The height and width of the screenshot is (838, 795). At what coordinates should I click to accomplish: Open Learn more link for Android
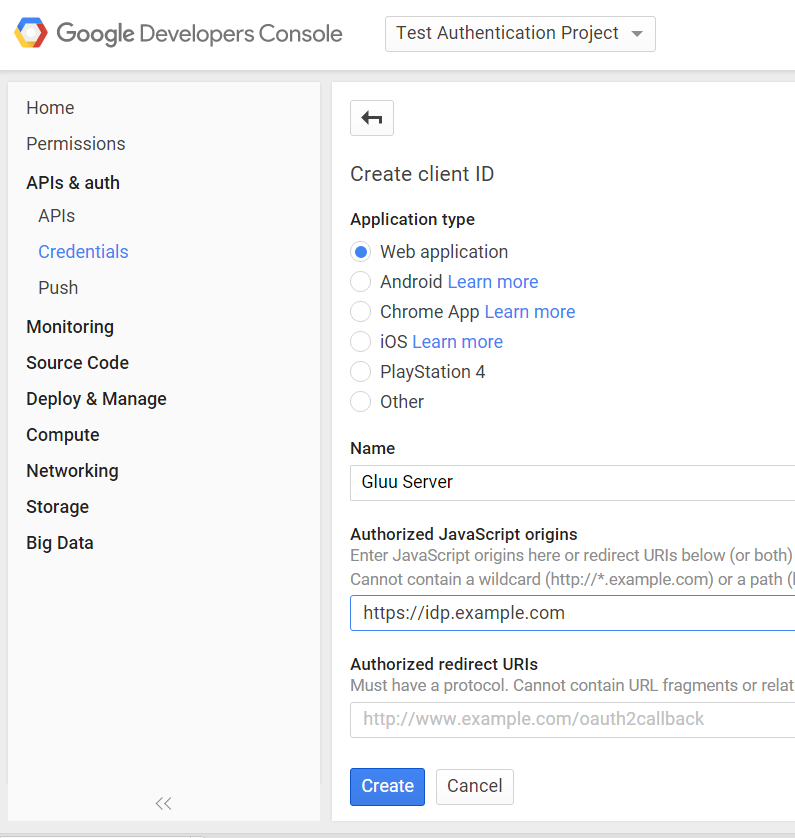[493, 282]
